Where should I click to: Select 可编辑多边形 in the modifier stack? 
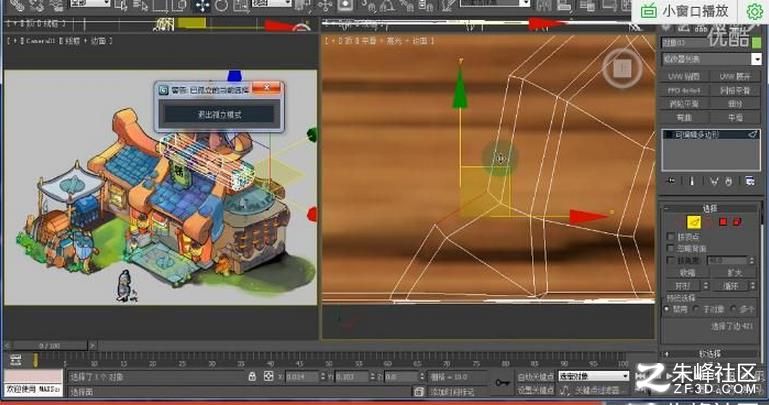[x=711, y=134]
